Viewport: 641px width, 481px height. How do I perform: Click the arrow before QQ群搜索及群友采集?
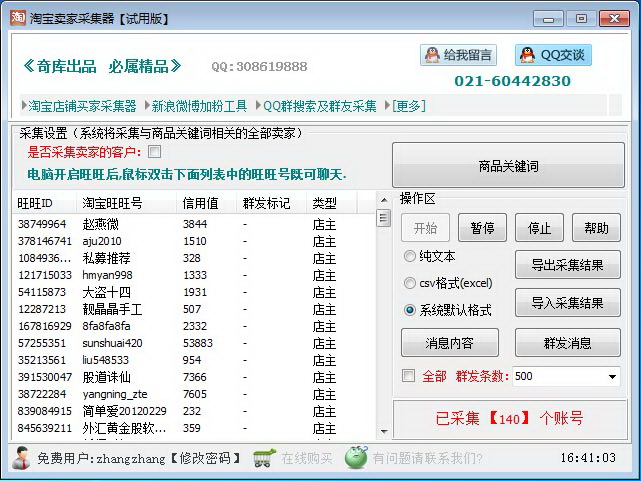tap(258, 106)
